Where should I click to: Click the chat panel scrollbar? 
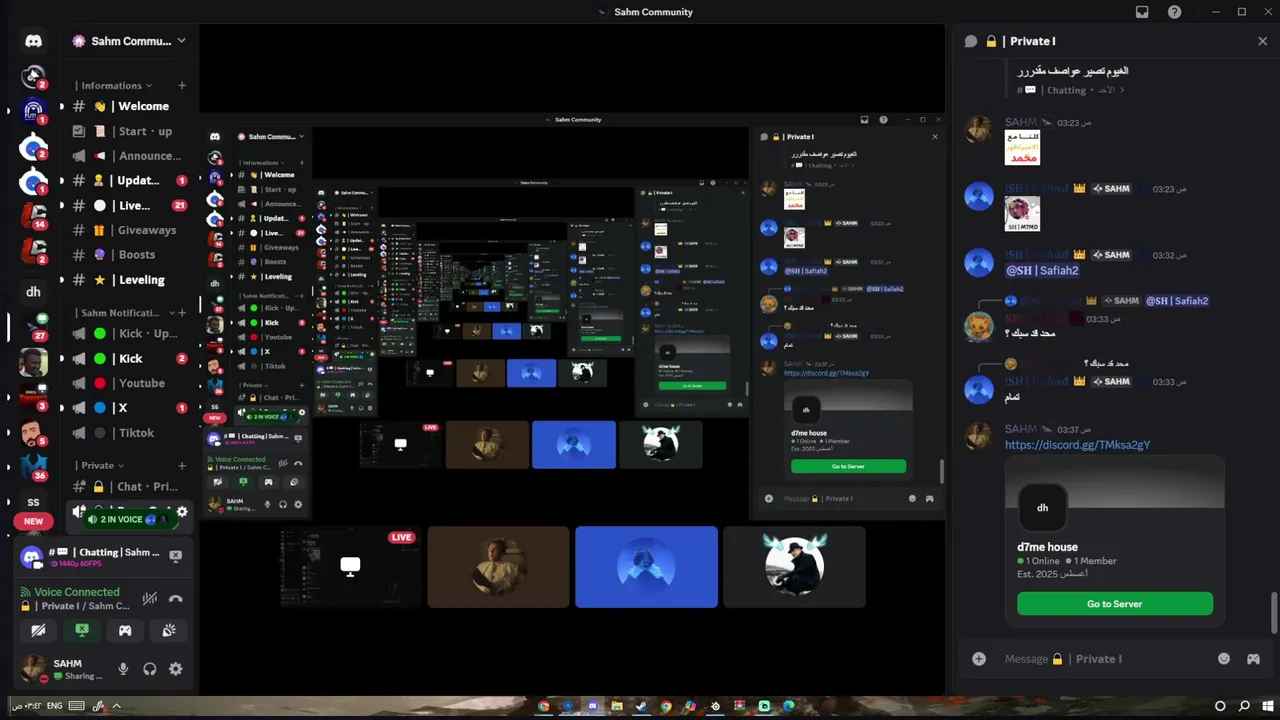[1273, 612]
